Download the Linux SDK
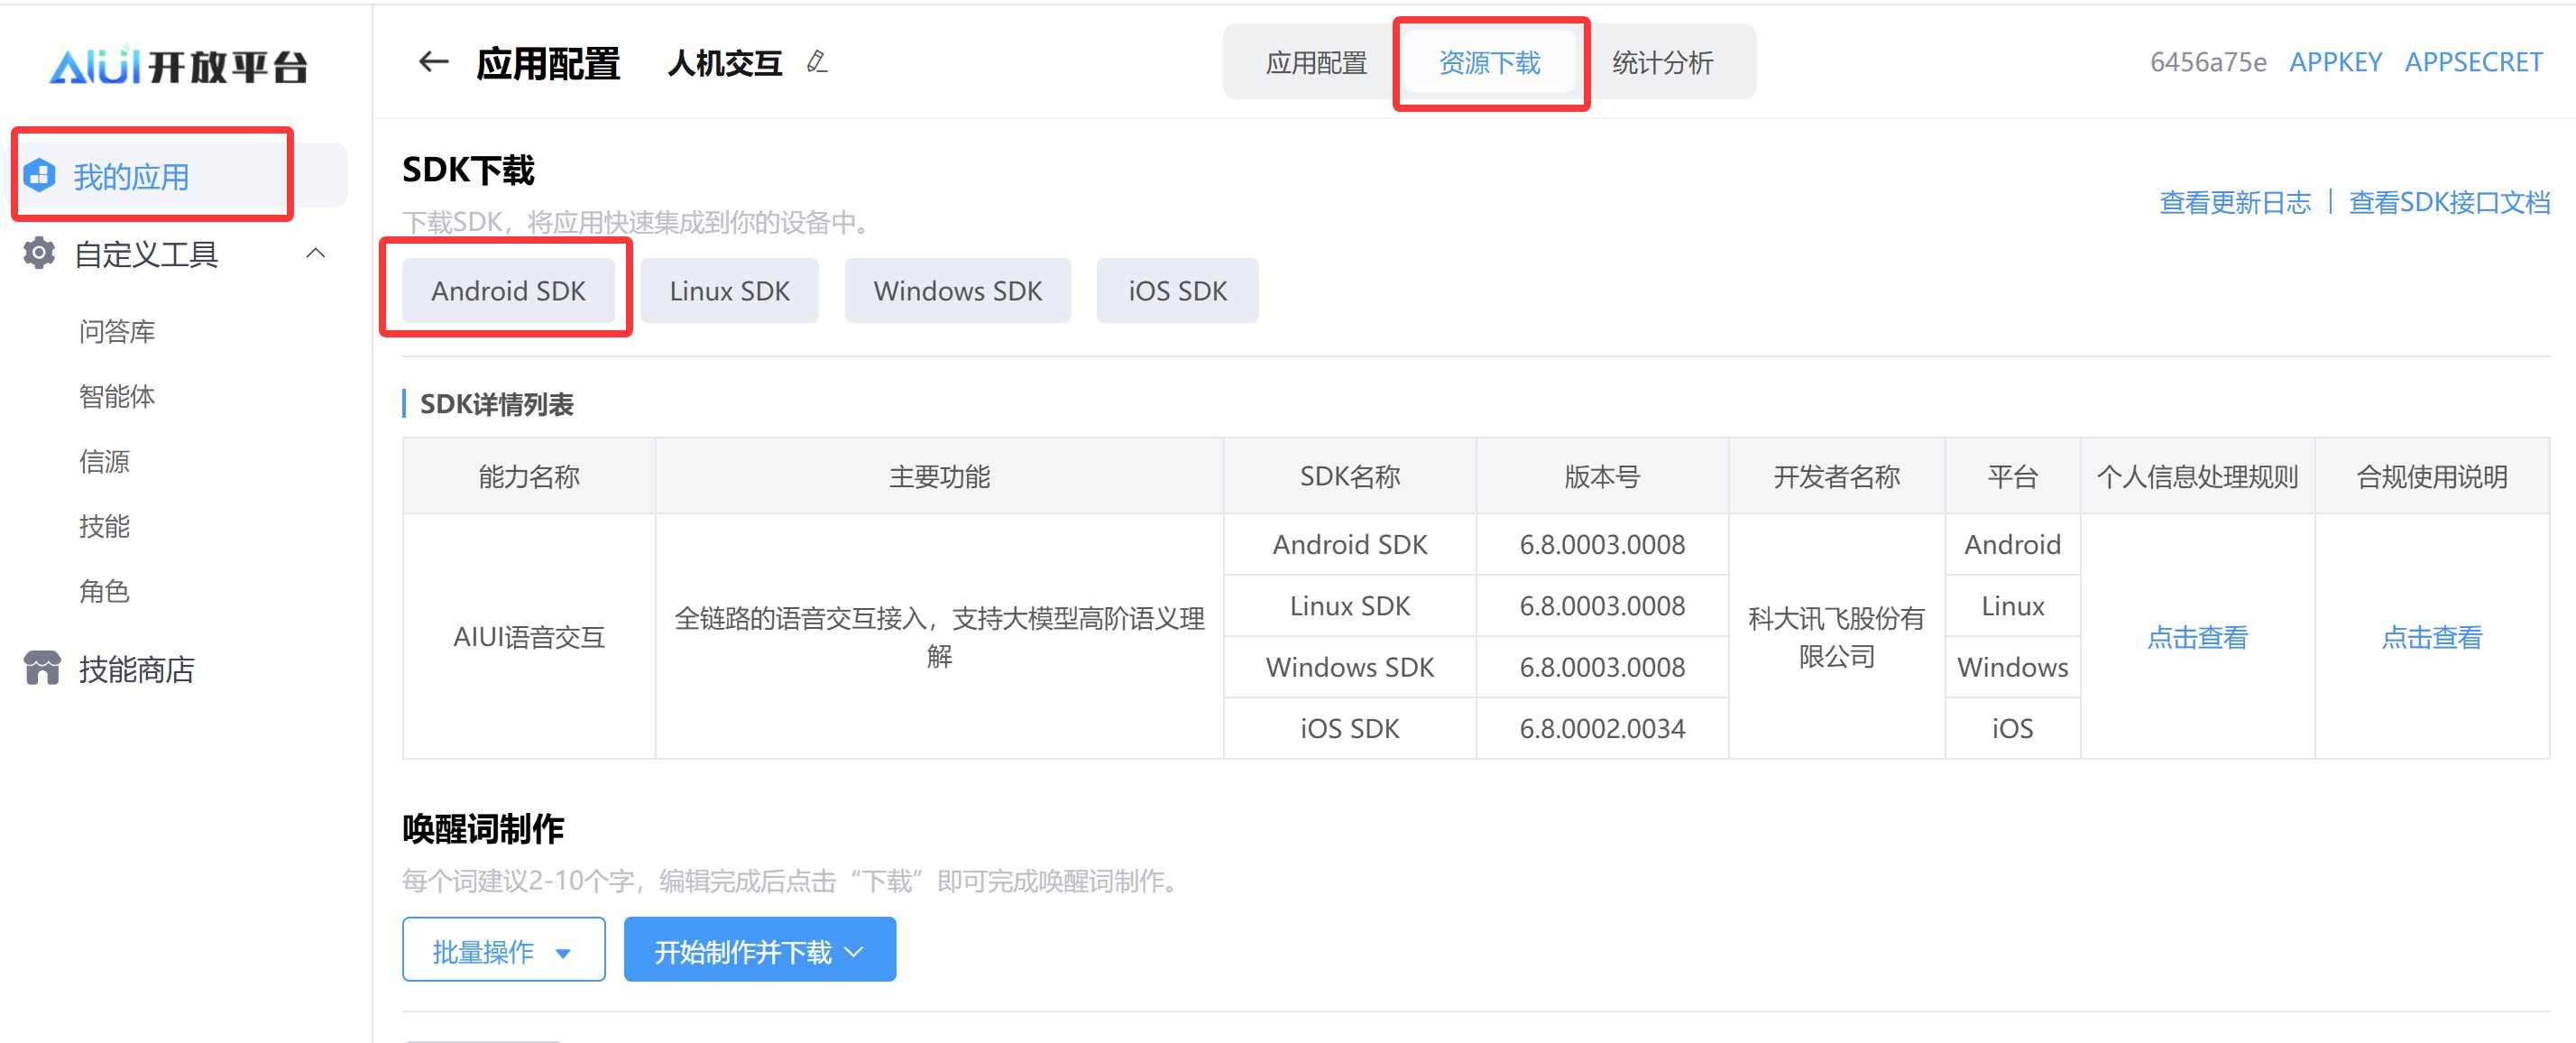The image size is (2576, 1043). (729, 291)
